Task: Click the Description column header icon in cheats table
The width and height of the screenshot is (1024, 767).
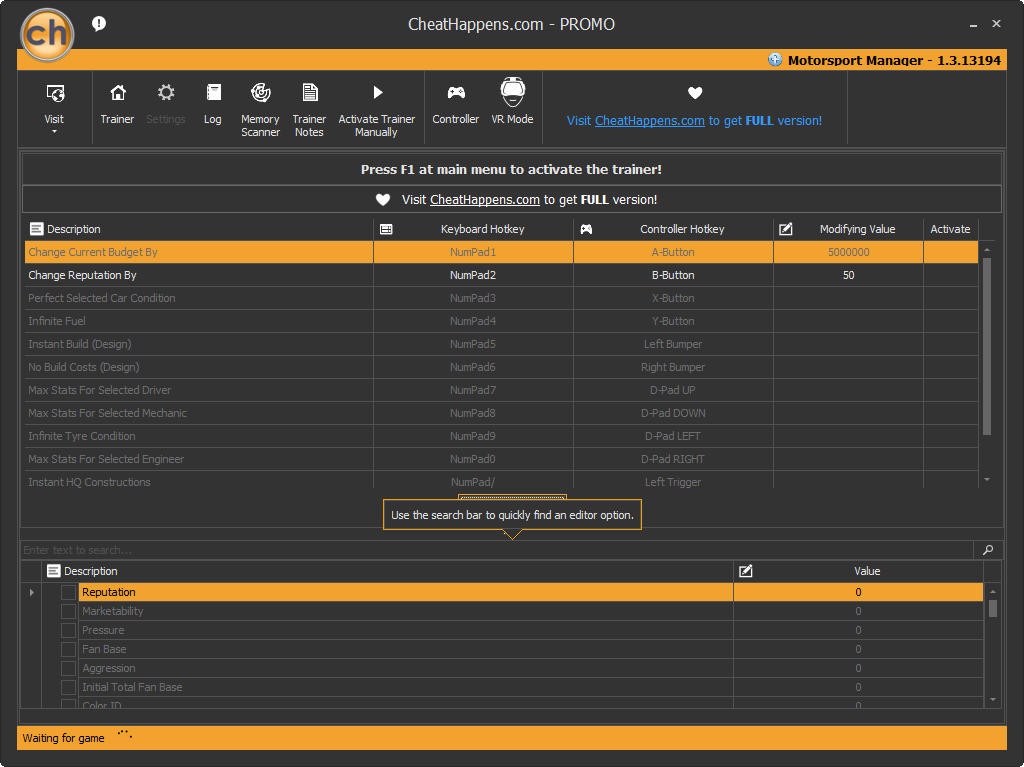Action: tap(37, 229)
